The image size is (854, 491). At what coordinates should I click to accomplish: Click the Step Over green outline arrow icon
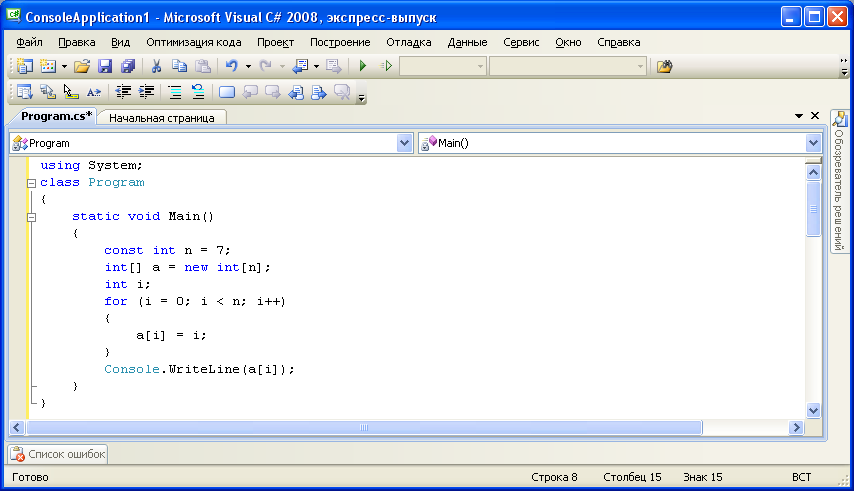386,66
